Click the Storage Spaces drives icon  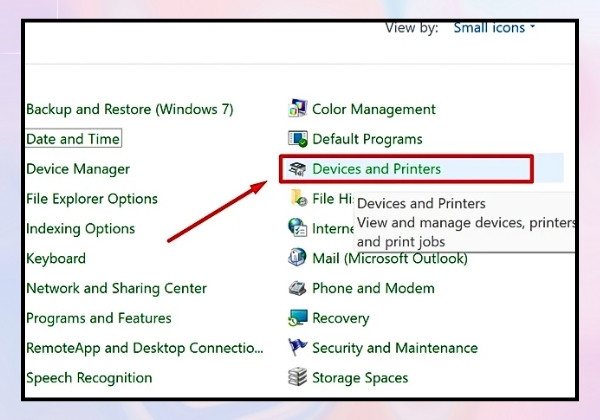click(x=297, y=377)
